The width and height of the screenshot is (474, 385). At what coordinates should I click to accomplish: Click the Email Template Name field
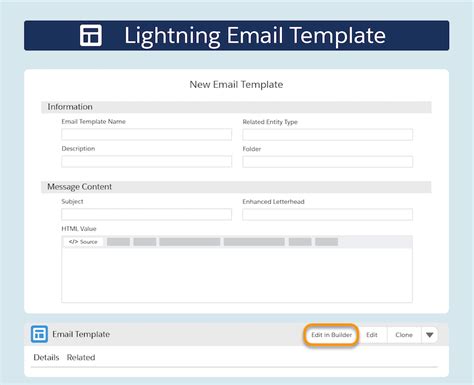(x=146, y=134)
